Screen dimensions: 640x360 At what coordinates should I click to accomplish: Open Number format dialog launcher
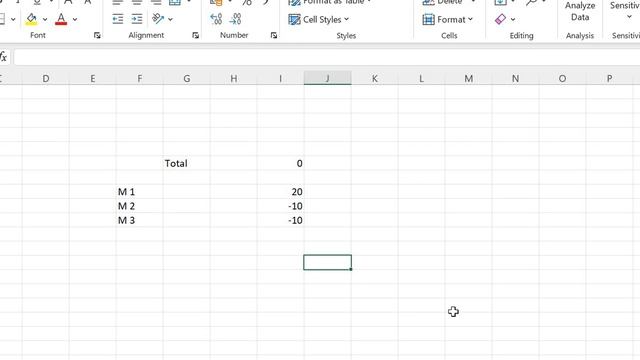(x=274, y=36)
